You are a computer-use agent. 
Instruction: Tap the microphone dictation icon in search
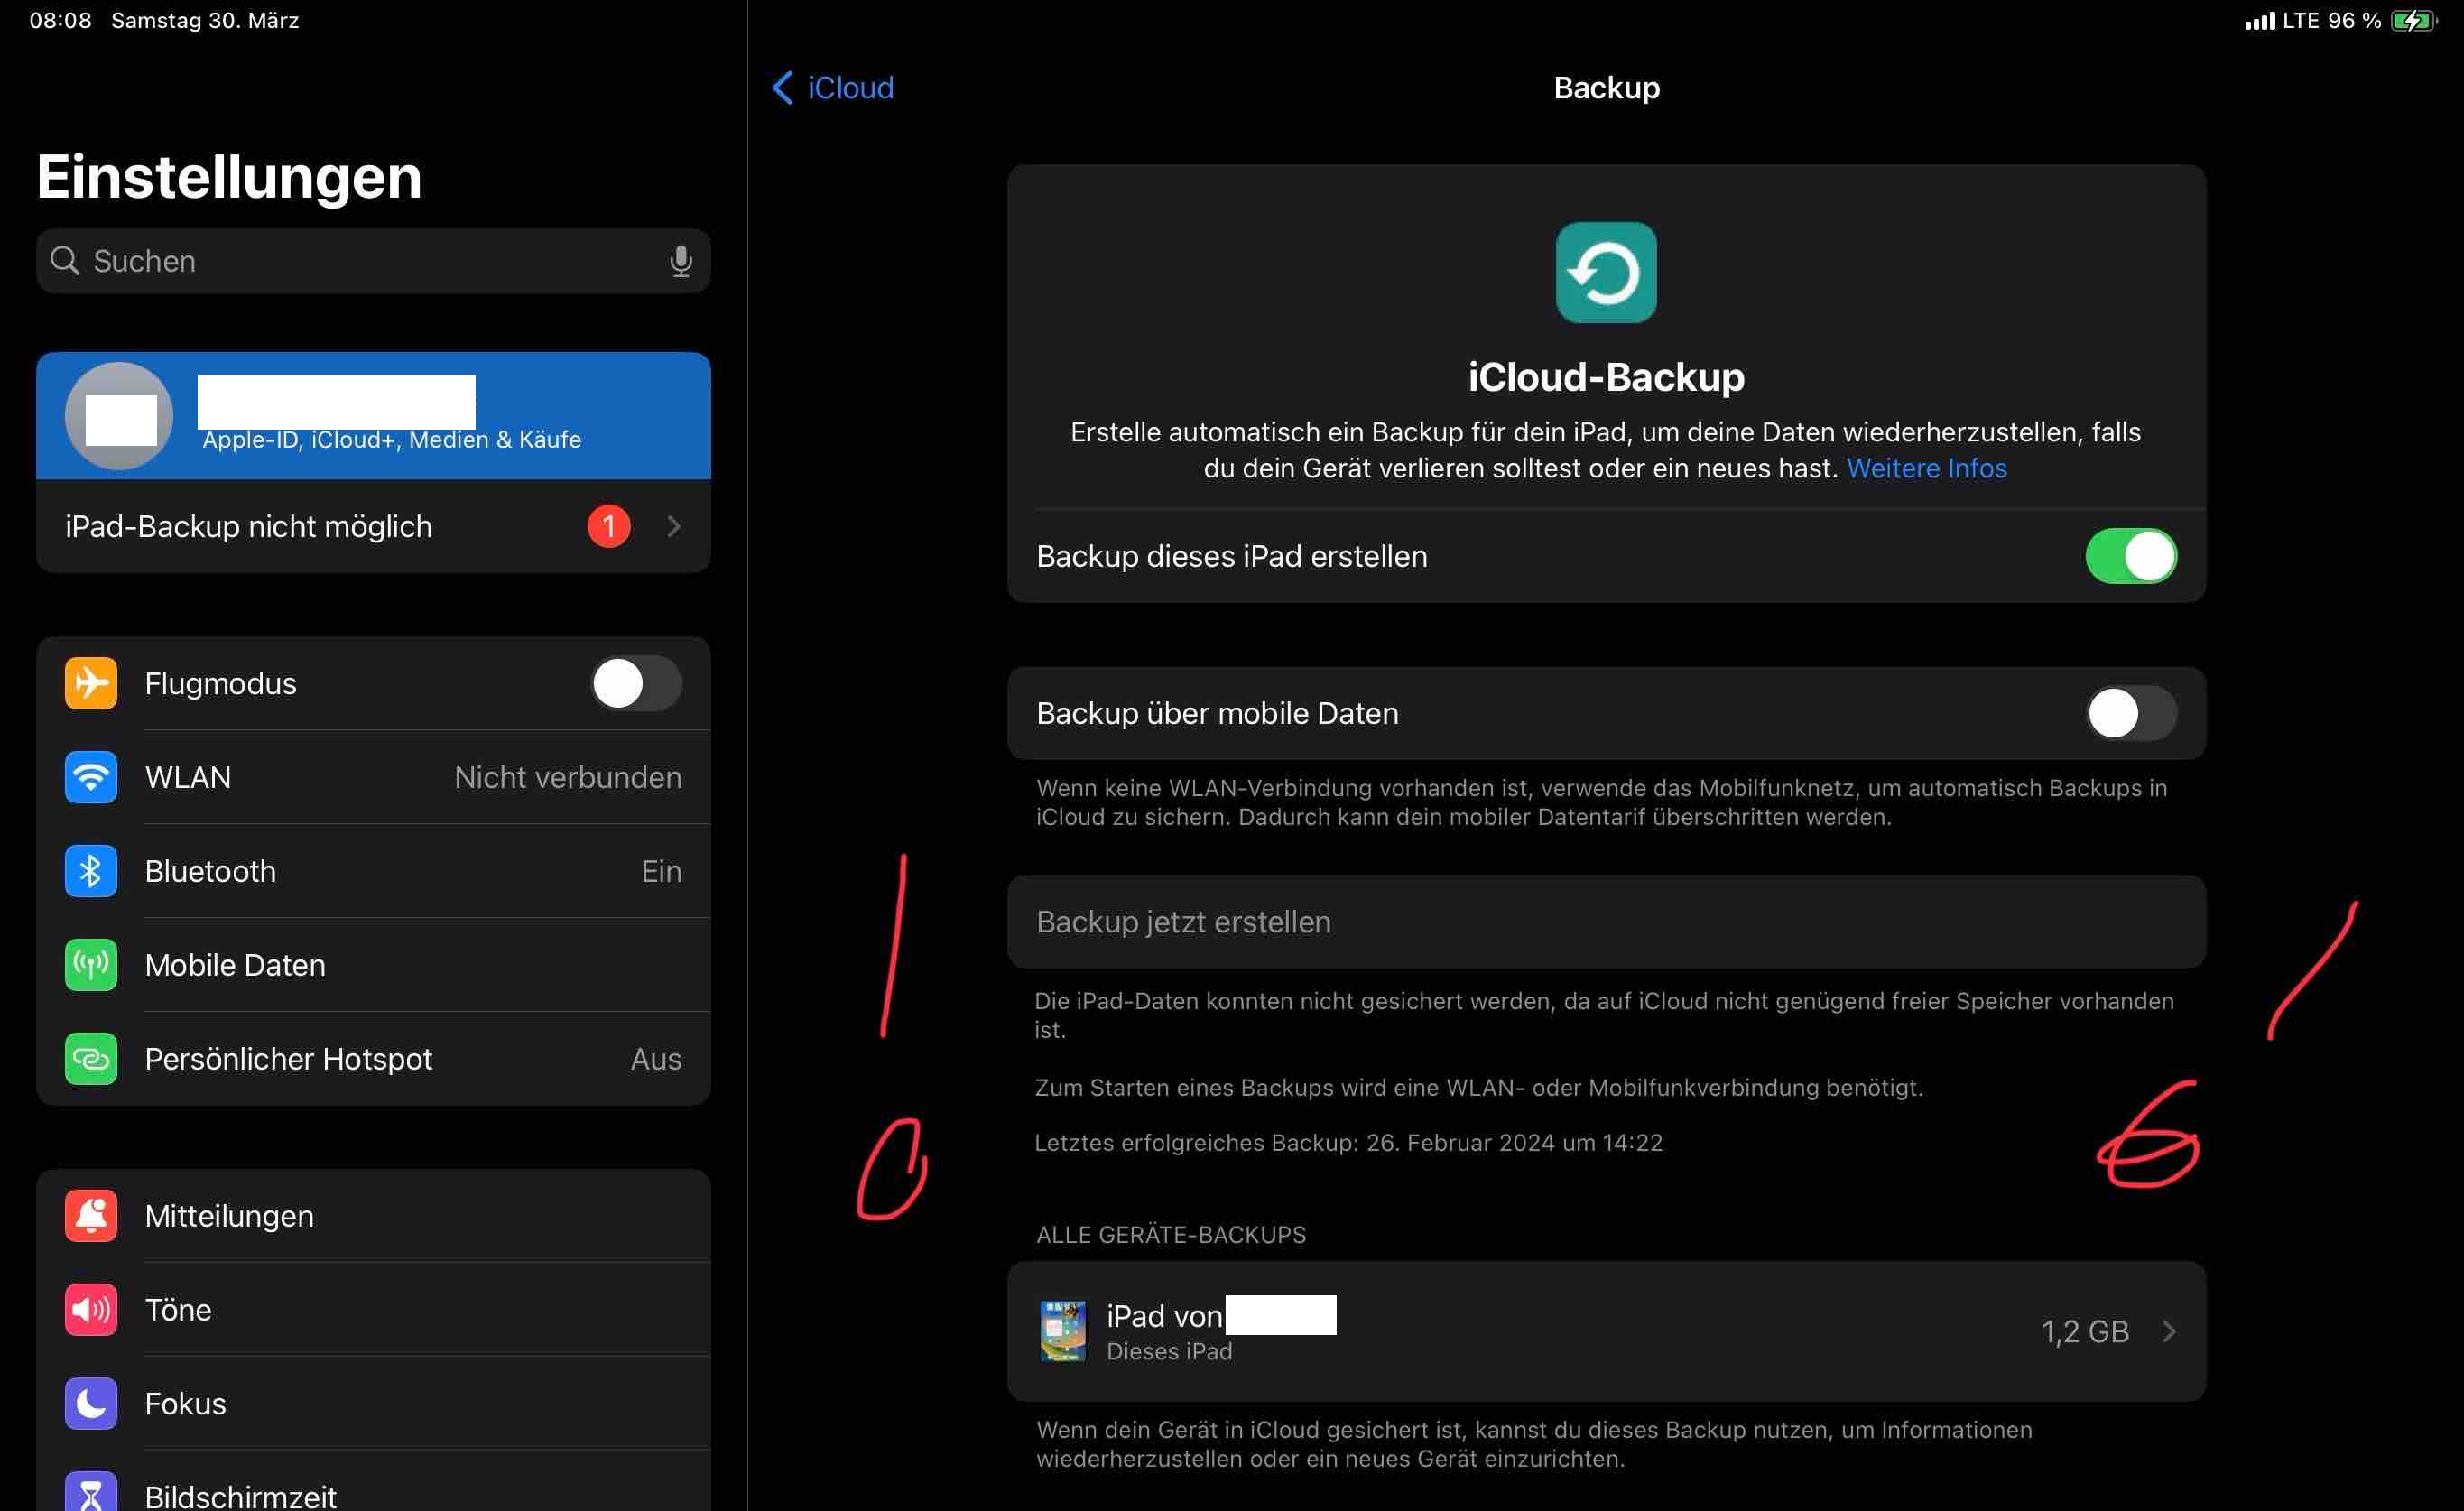[x=680, y=261]
